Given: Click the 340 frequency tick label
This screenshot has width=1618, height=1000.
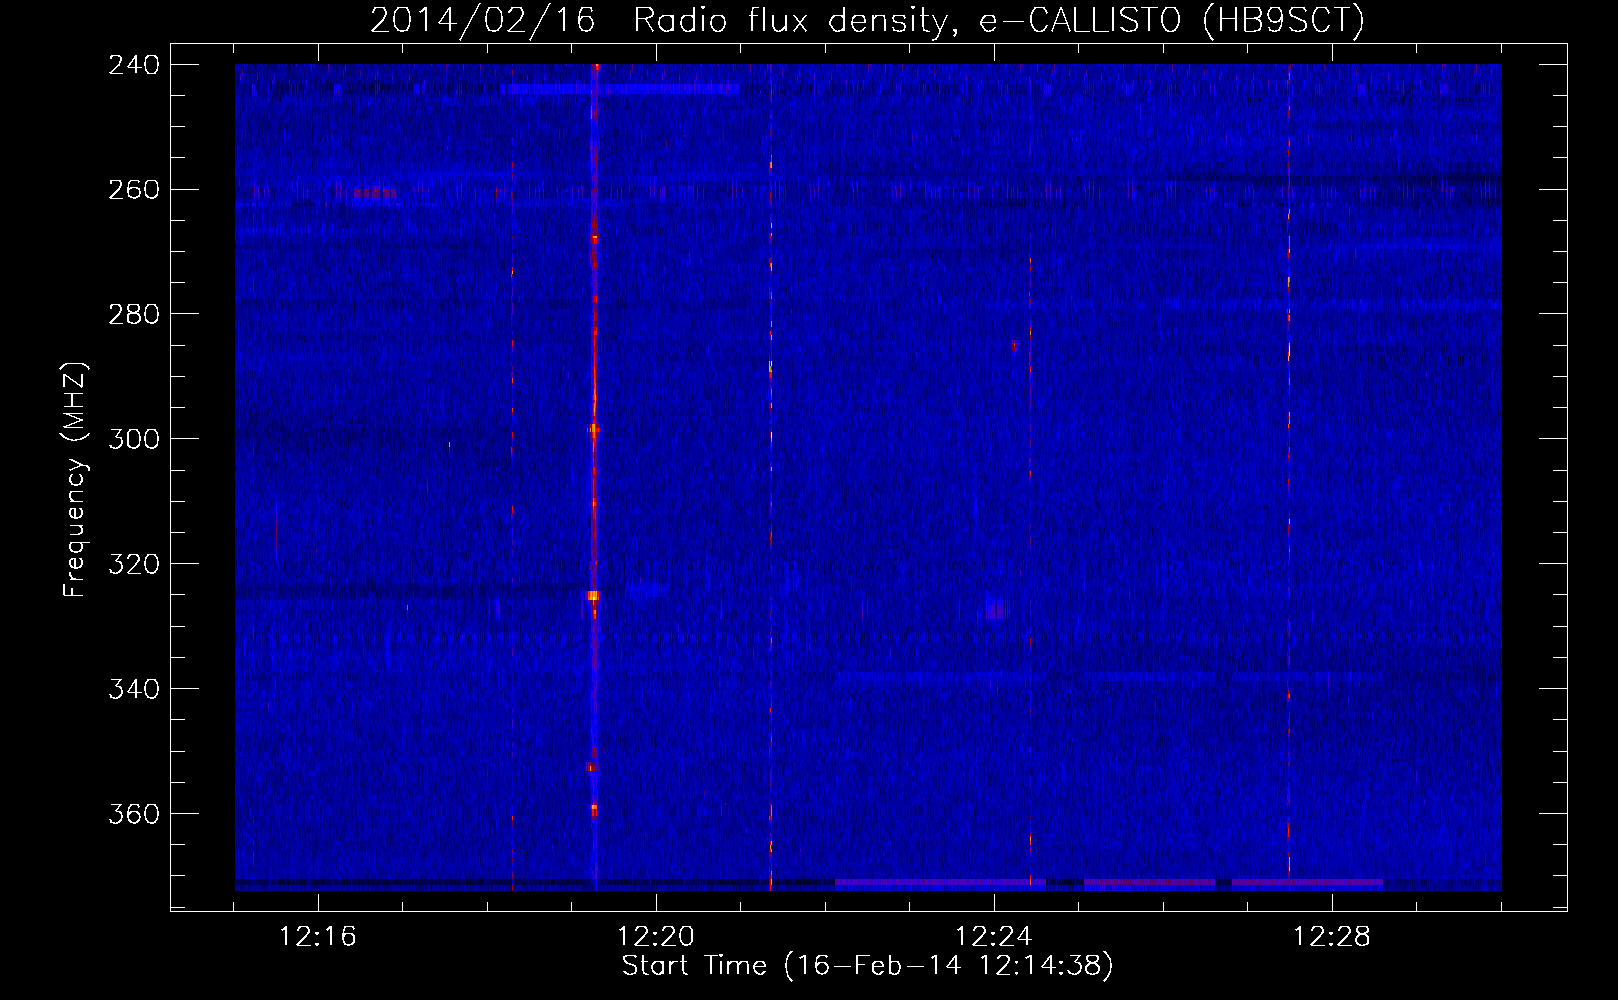Looking at the screenshot, I should point(134,689).
